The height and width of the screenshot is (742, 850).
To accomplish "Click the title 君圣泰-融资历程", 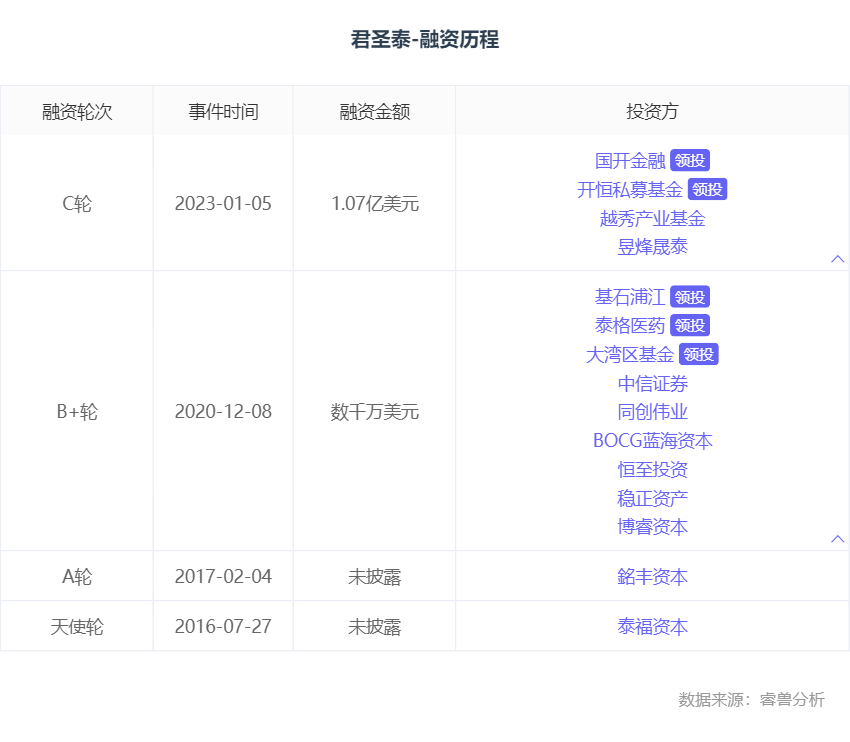I will coord(425,40).
